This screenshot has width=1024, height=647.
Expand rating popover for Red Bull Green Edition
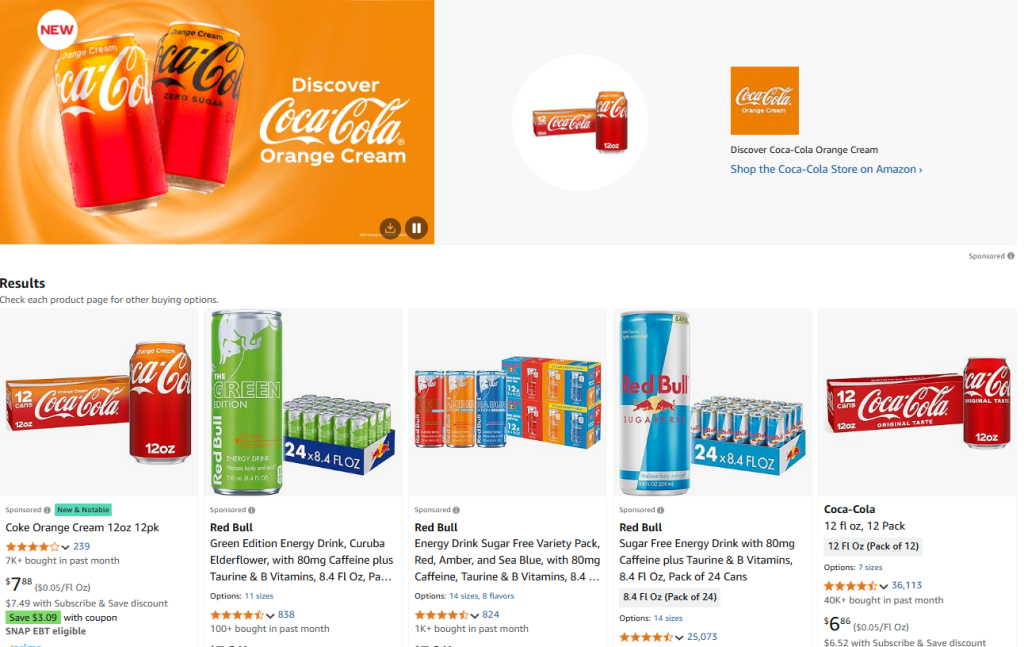coord(270,615)
